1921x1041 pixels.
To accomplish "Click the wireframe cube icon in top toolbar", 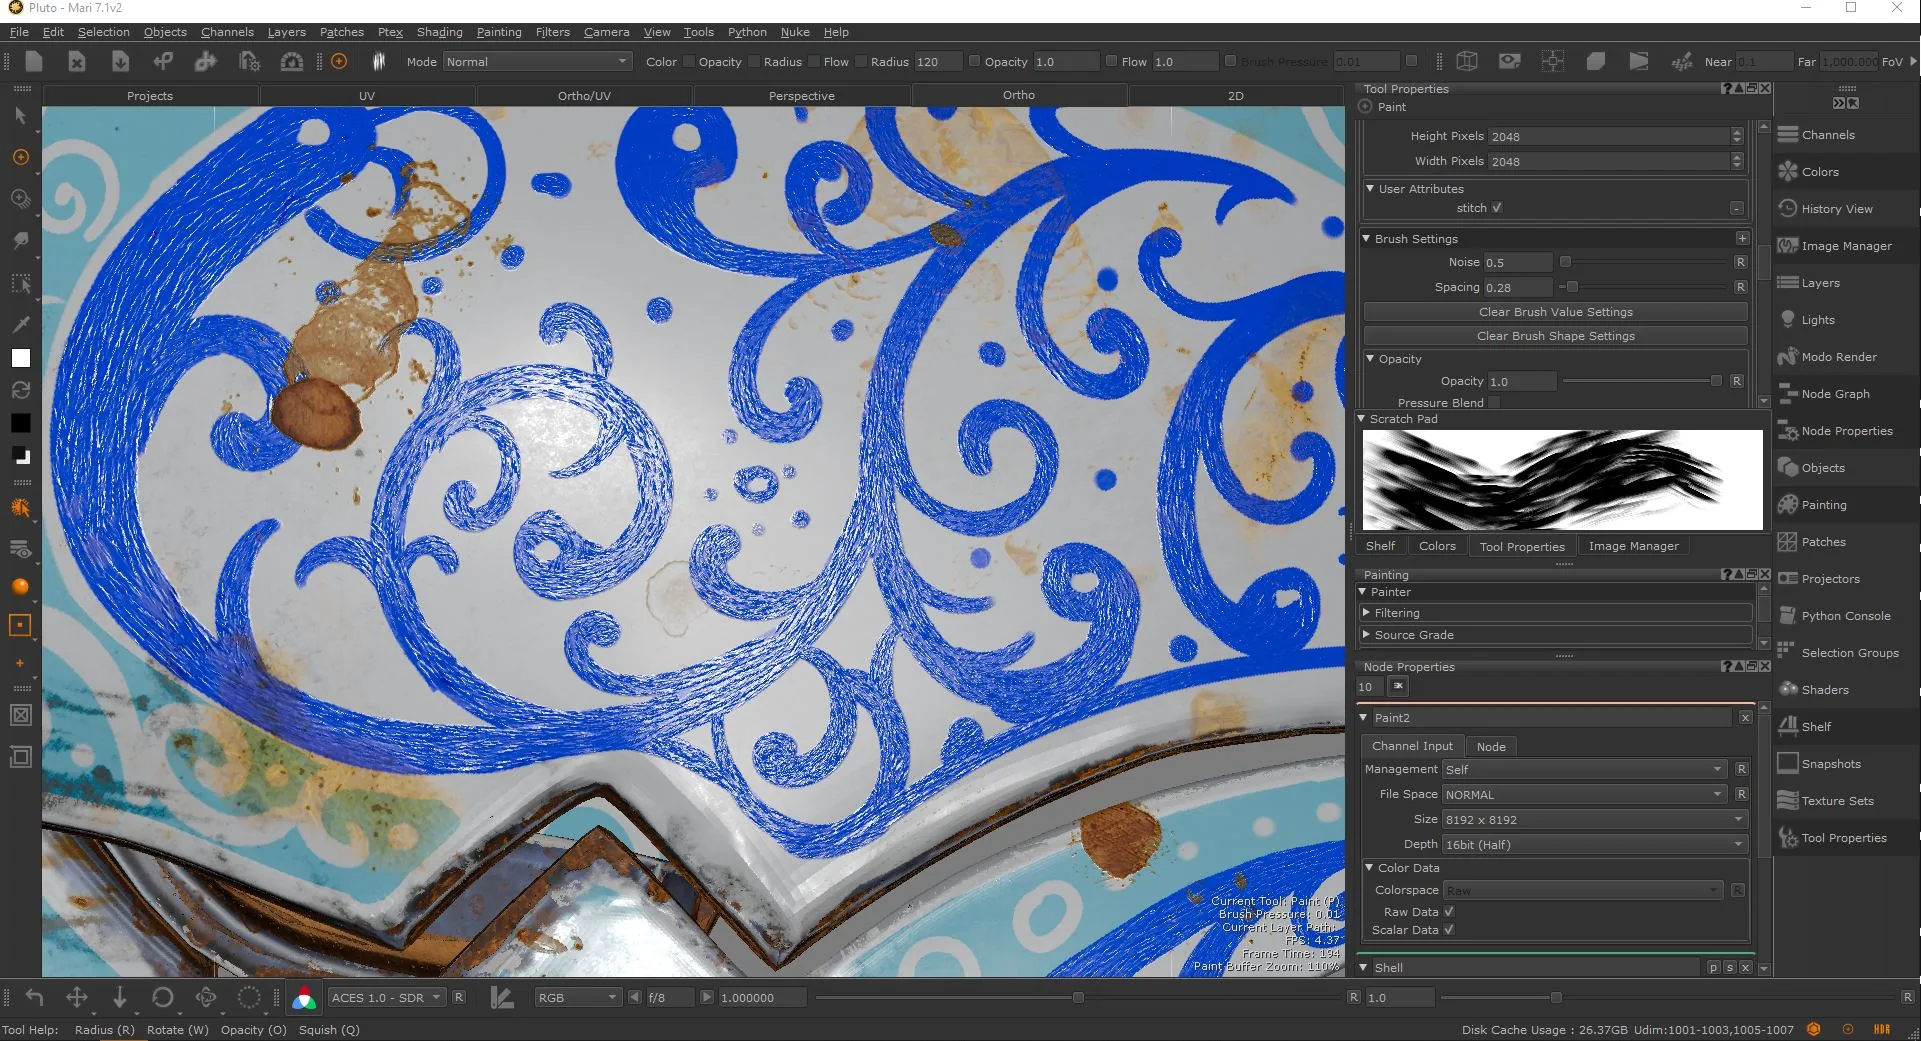I will pyautogui.click(x=1467, y=62).
